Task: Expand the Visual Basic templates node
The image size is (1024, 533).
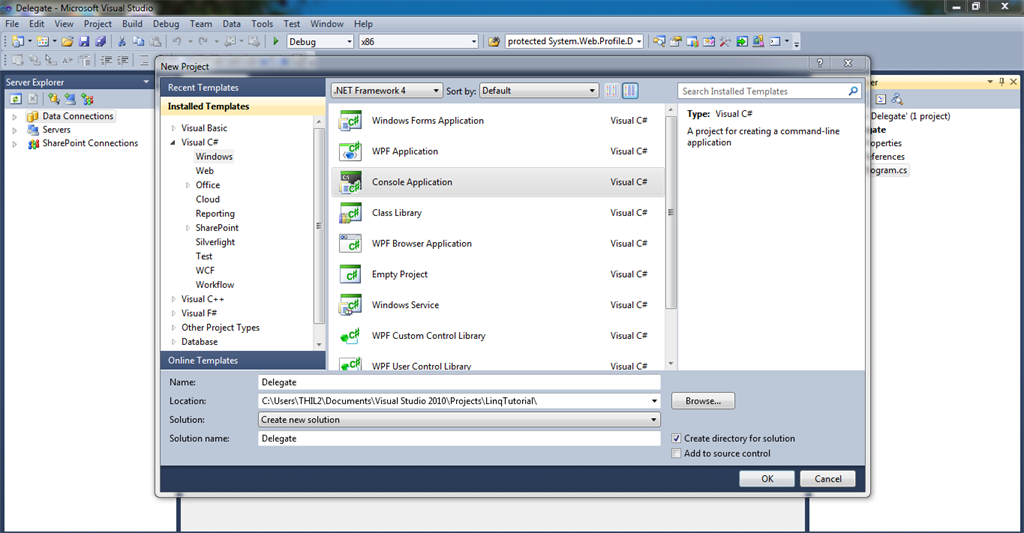Action: click(x=174, y=128)
